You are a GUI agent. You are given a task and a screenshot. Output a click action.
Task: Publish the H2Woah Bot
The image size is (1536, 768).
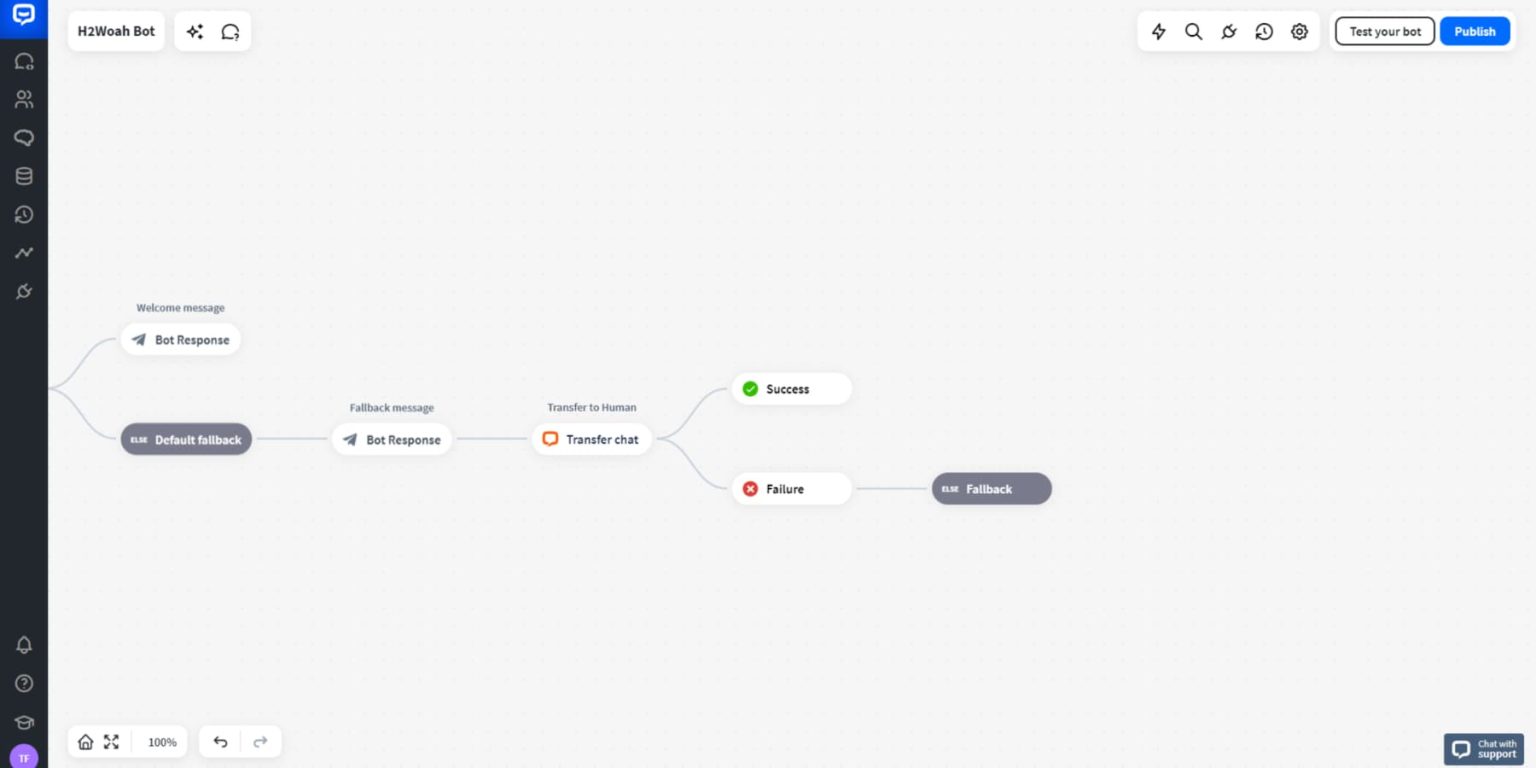point(1474,31)
